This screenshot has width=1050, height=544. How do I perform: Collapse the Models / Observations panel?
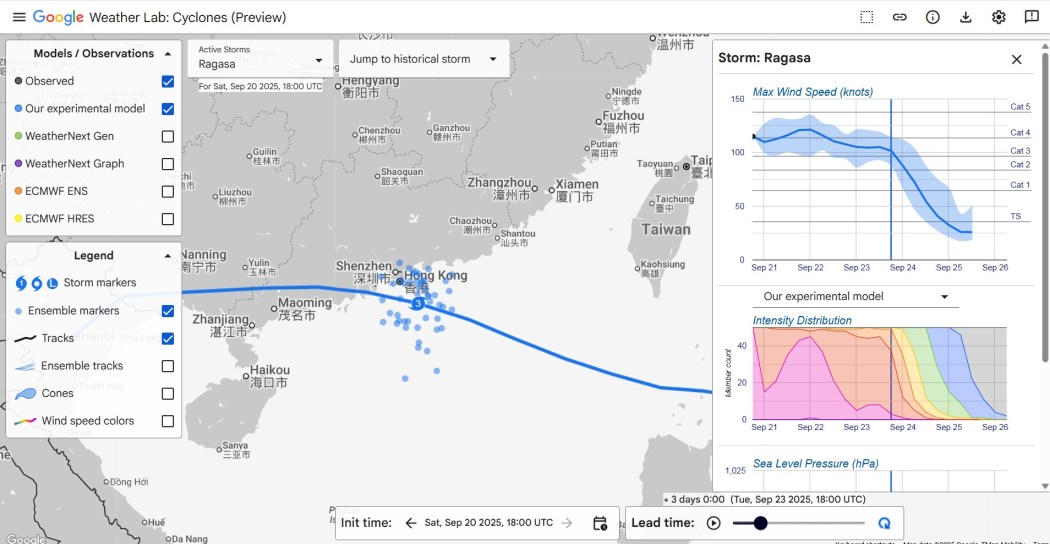coord(168,54)
